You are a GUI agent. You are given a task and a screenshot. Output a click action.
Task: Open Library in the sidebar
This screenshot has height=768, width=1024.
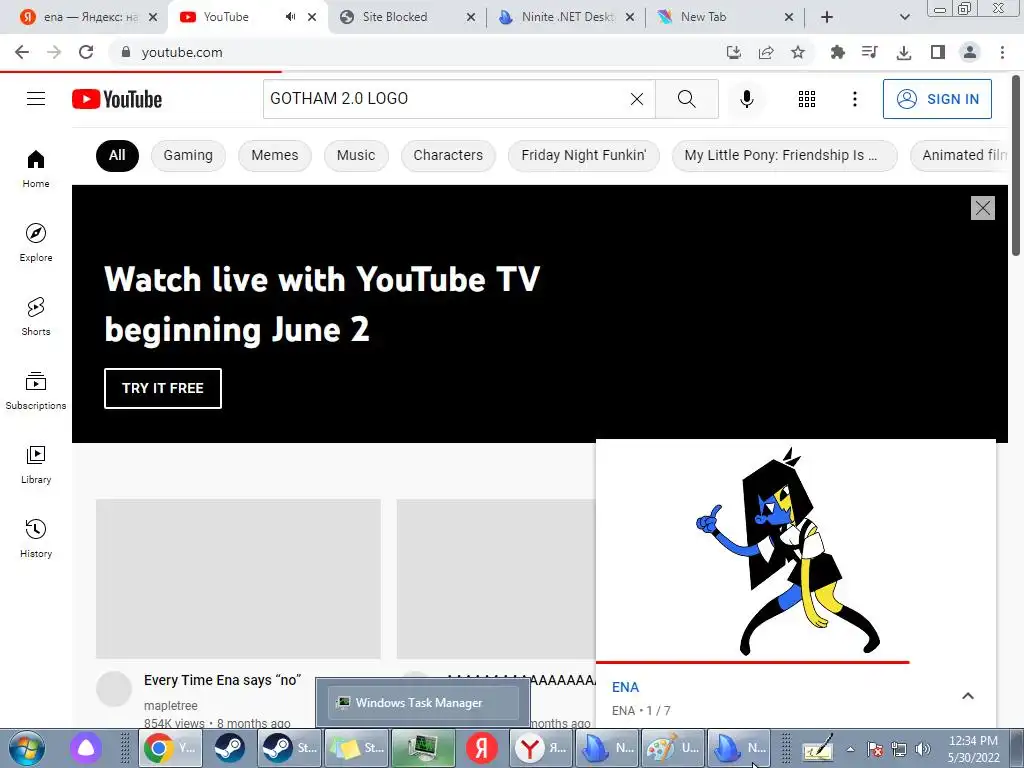(36, 464)
